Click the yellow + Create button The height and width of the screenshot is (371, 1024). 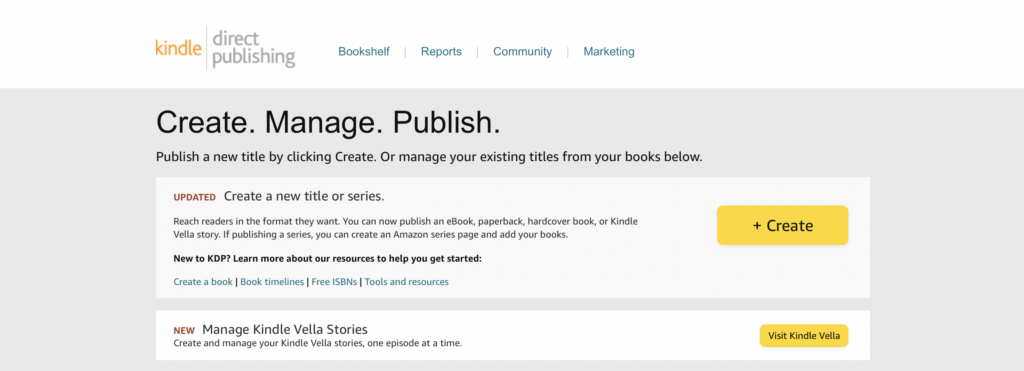(782, 225)
